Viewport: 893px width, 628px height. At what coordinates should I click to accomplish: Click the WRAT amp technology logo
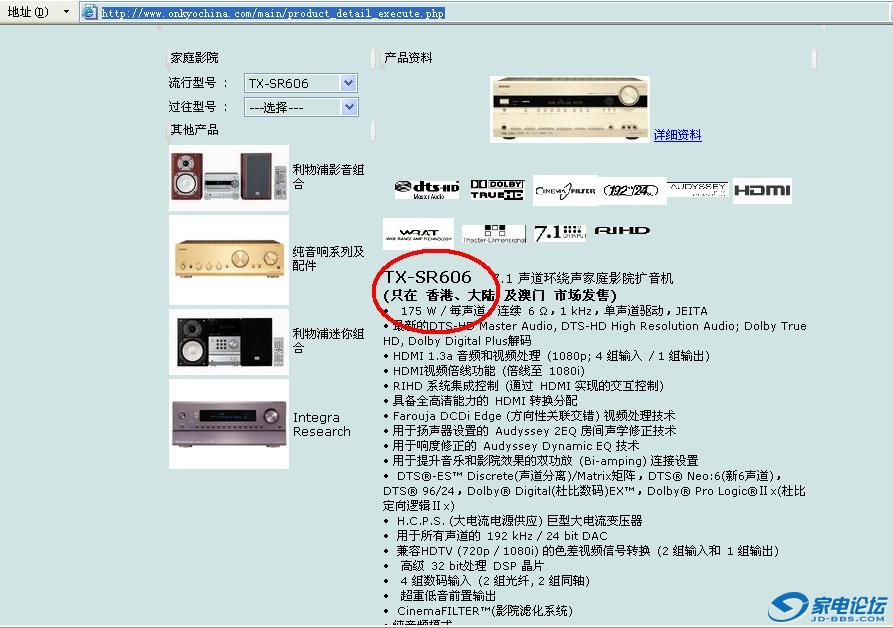coord(419,233)
